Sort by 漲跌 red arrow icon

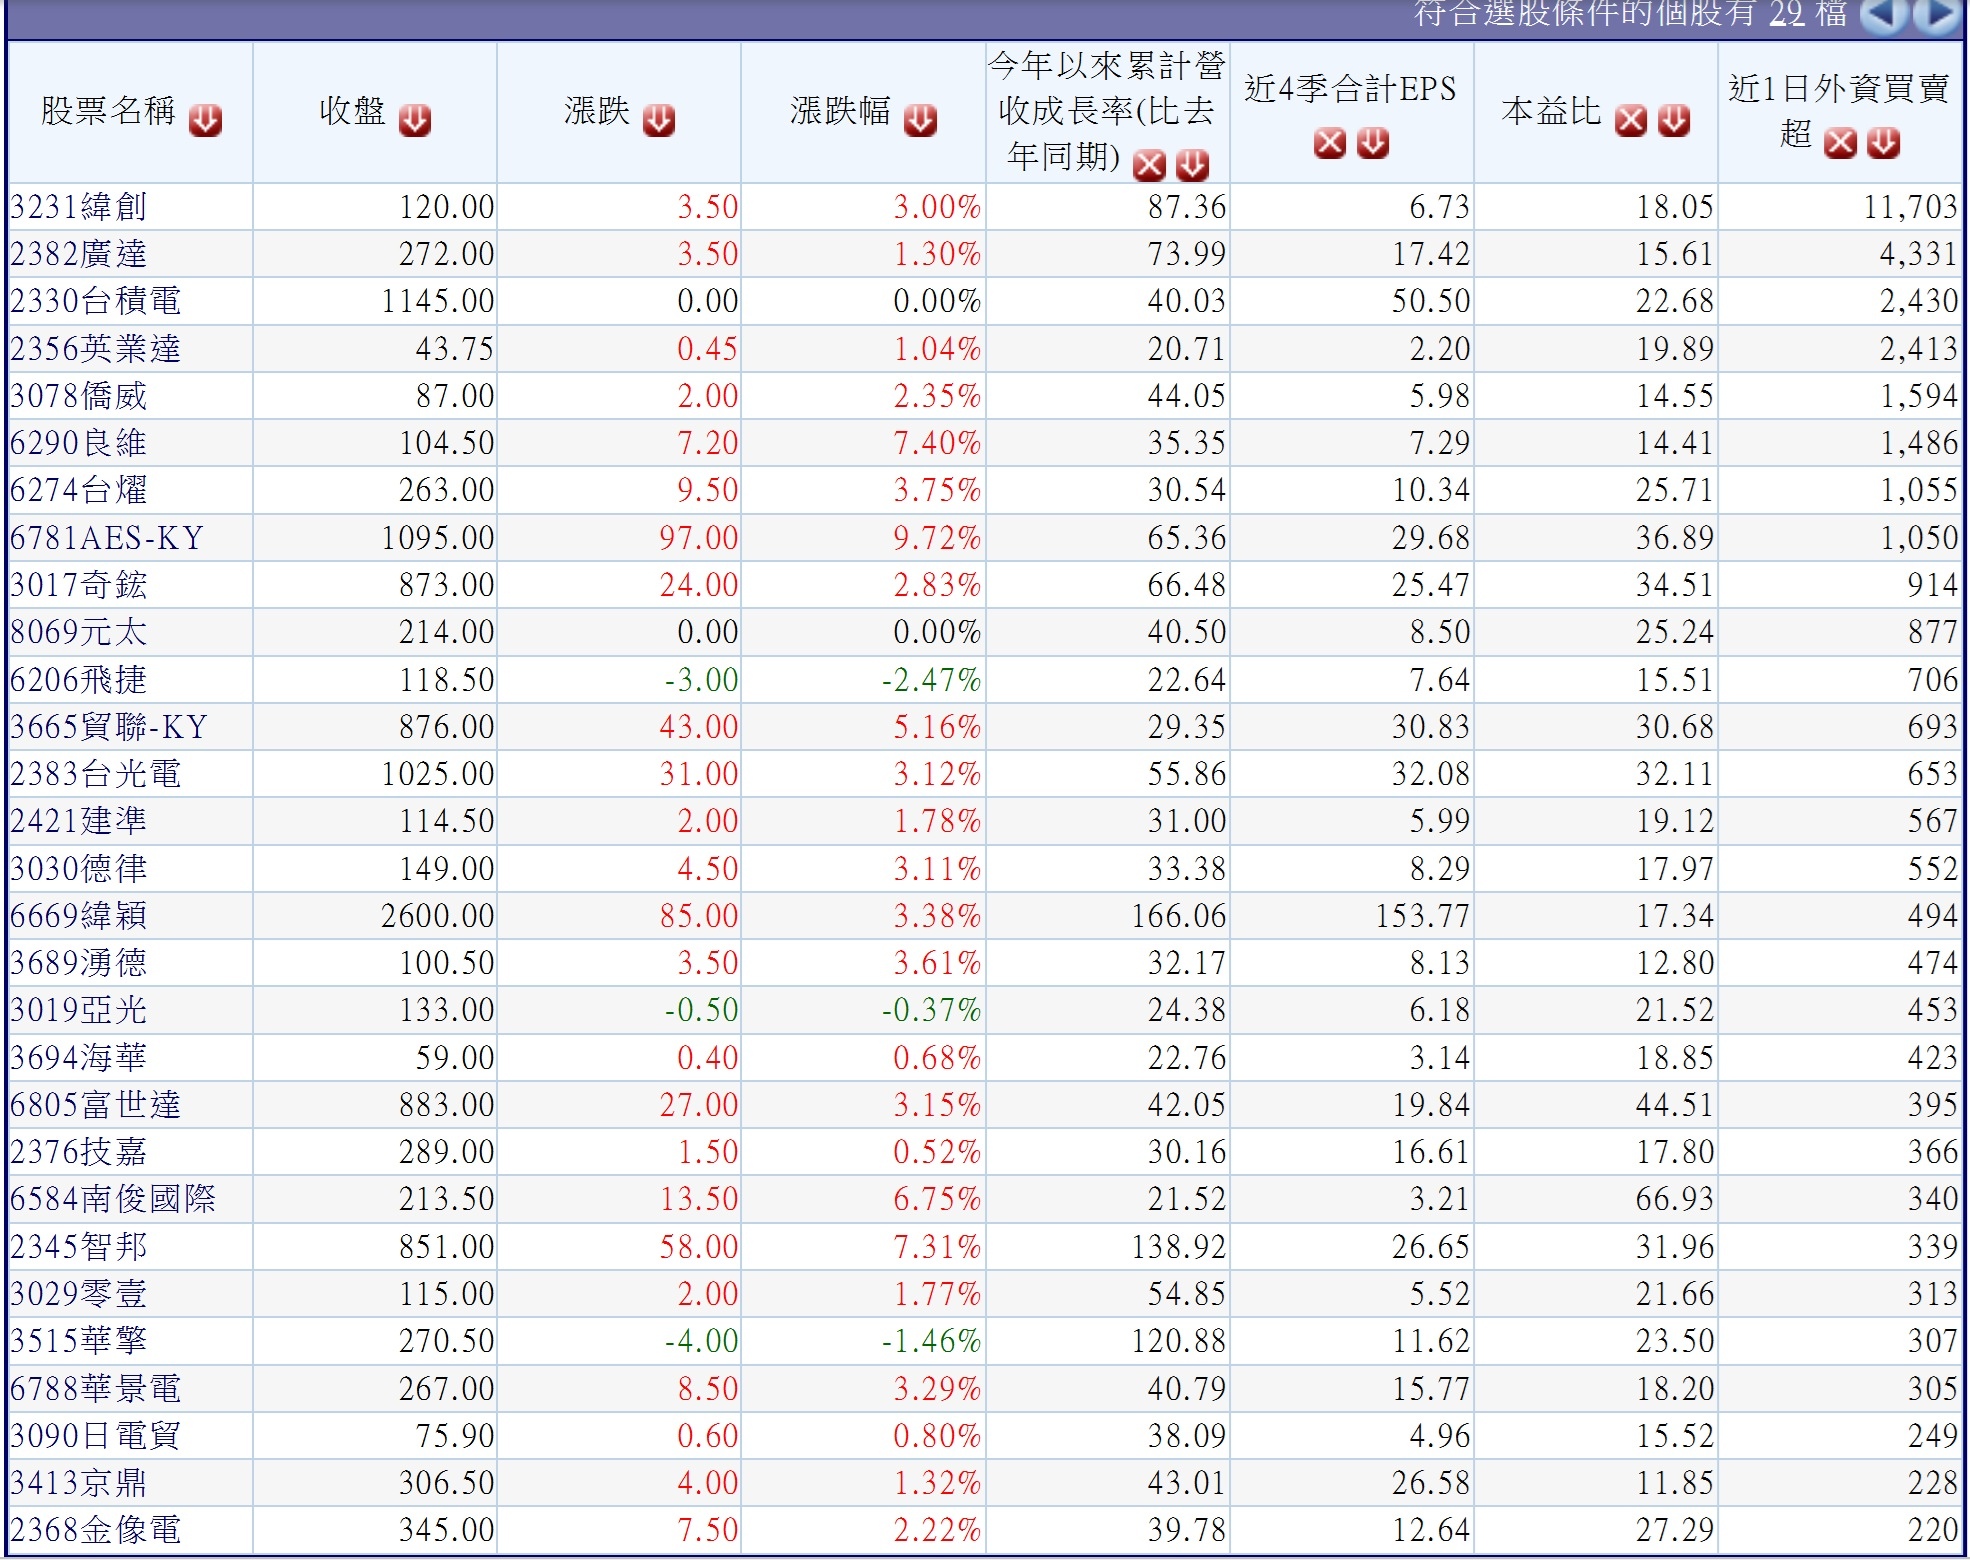(658, 121)
